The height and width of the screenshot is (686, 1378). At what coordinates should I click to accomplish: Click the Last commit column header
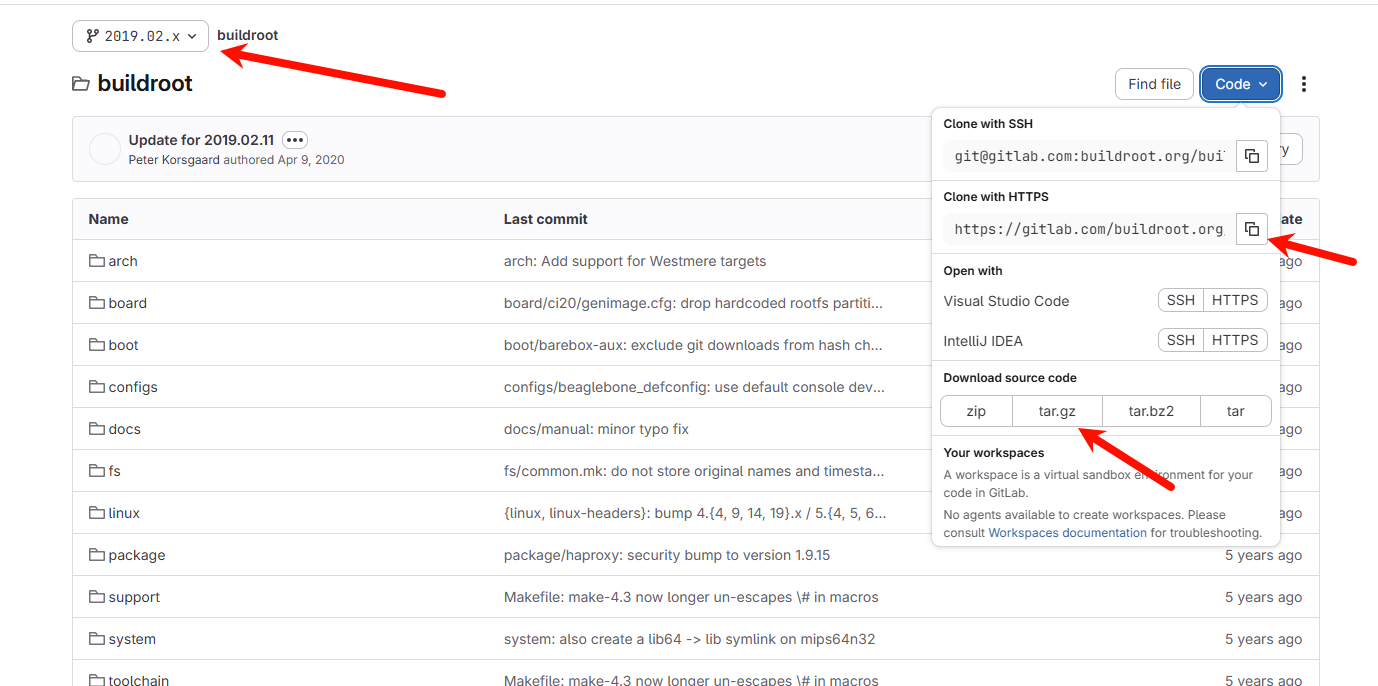(546, 219)
